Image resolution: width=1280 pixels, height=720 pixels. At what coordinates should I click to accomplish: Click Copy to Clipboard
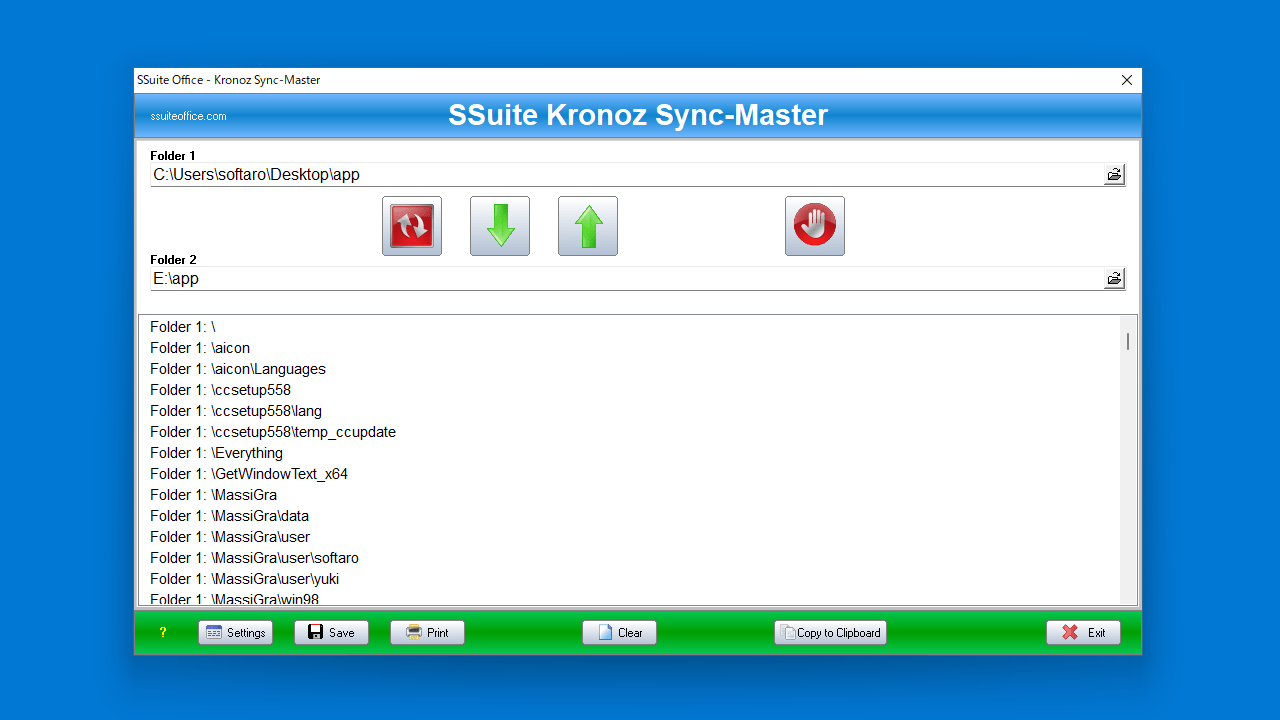830,633
